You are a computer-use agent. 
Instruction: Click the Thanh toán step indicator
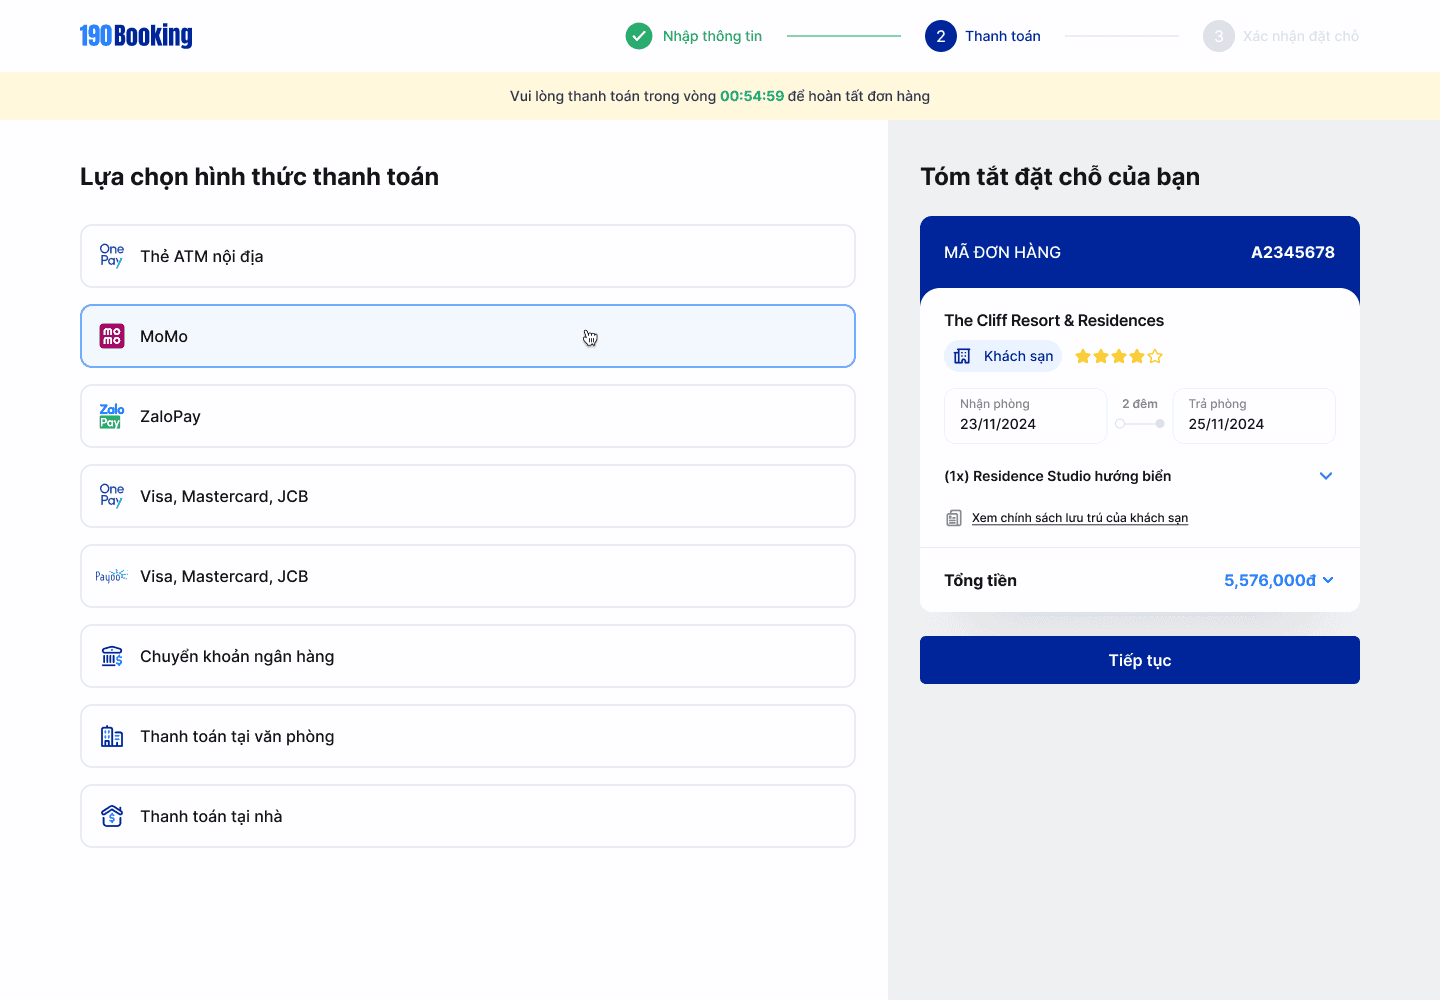(x=983, y=36)
